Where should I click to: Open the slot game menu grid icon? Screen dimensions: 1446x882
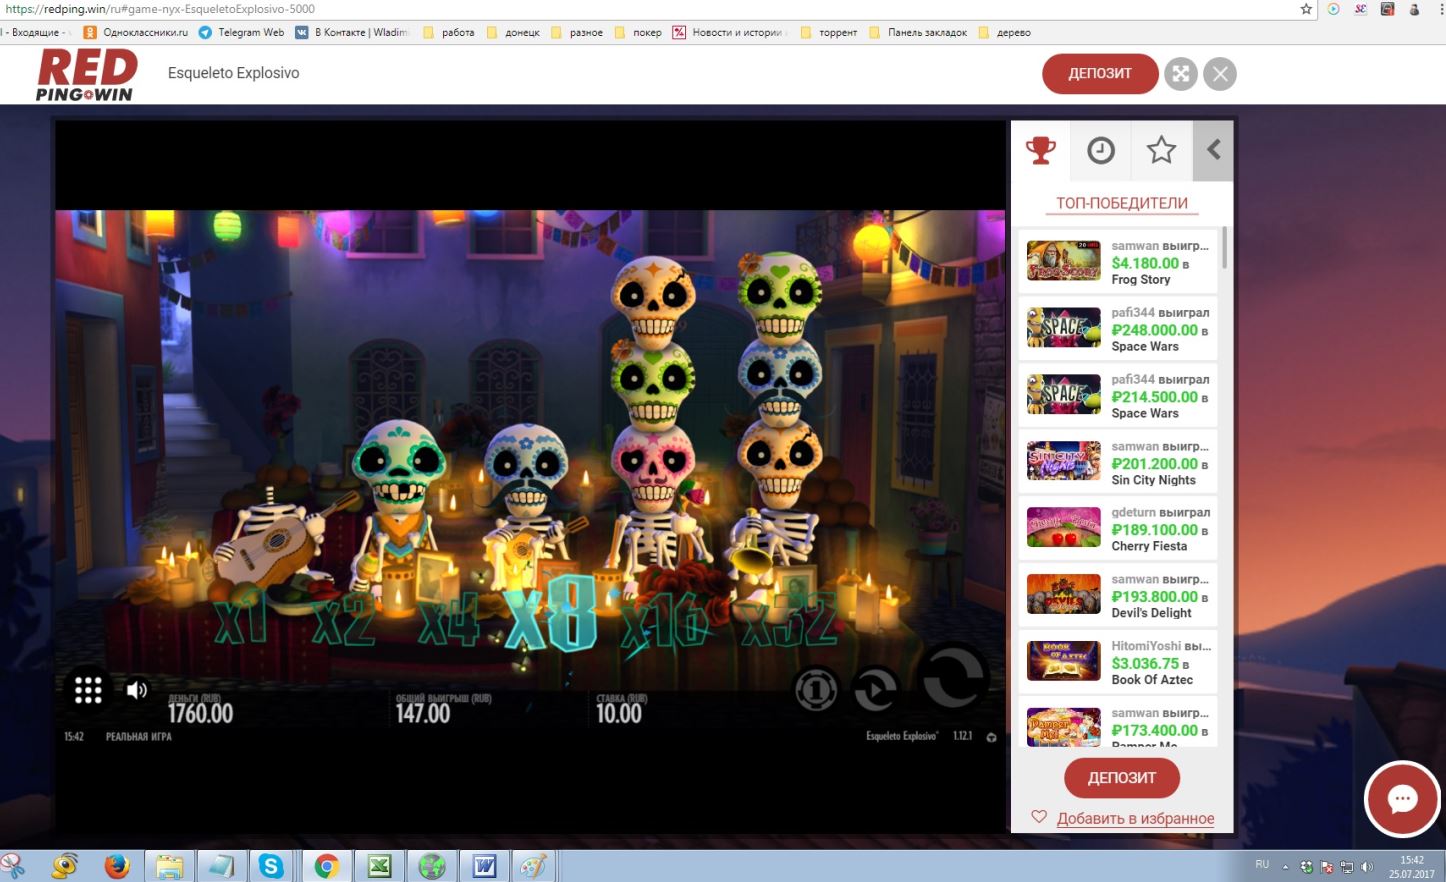pyautogui.click(x=88, y=690)
